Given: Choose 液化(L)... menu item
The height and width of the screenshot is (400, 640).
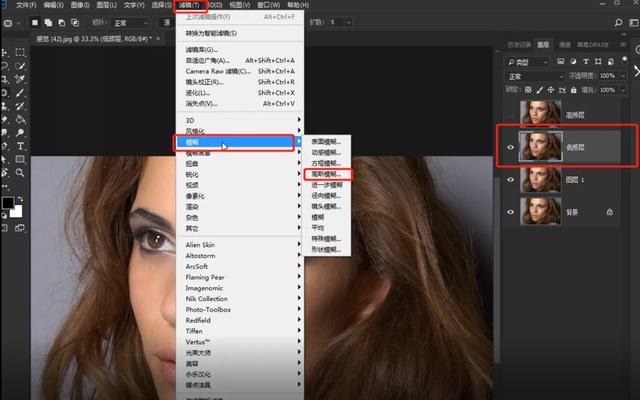Looking at the screenshot, I should pos(240,93).
